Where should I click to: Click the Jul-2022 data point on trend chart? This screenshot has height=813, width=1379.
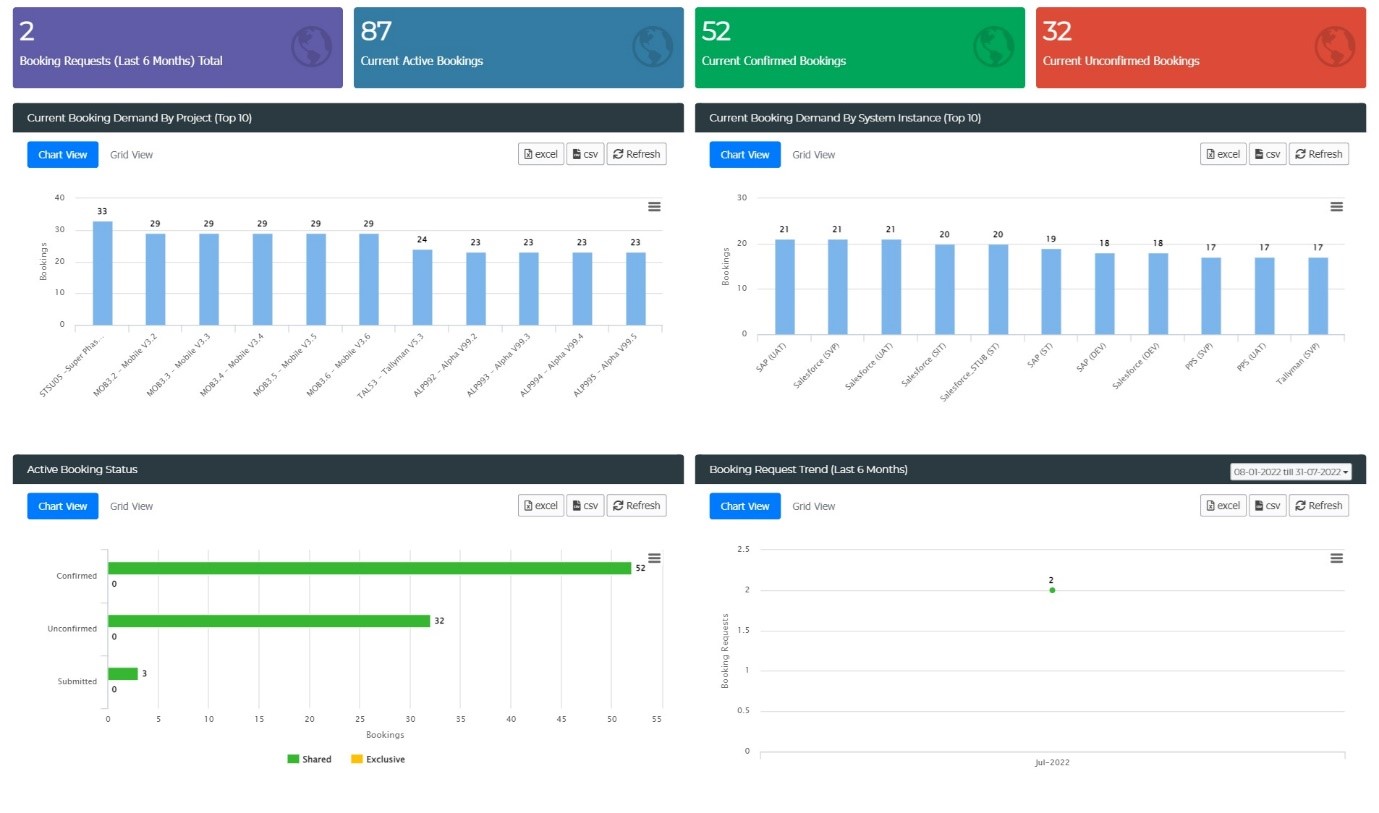pos(1052,590)
